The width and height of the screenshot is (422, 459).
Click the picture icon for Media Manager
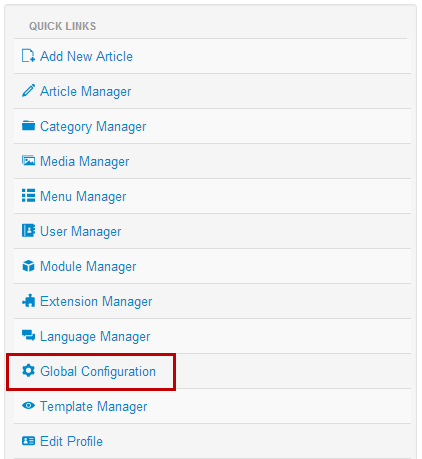tap(28, 161)
